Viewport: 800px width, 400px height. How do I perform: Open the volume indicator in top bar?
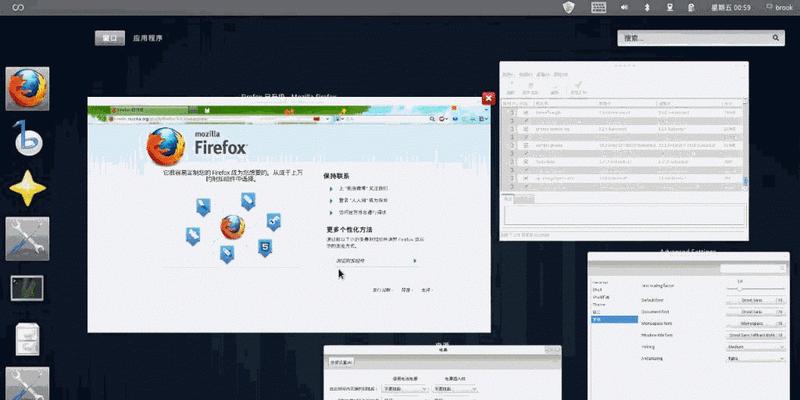click(624, 7)
